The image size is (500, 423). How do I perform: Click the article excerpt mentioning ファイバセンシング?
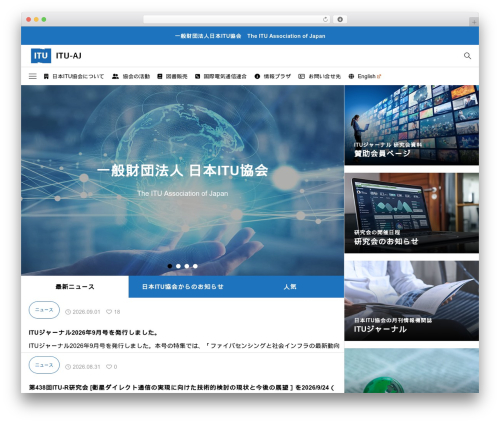[184, 346]
